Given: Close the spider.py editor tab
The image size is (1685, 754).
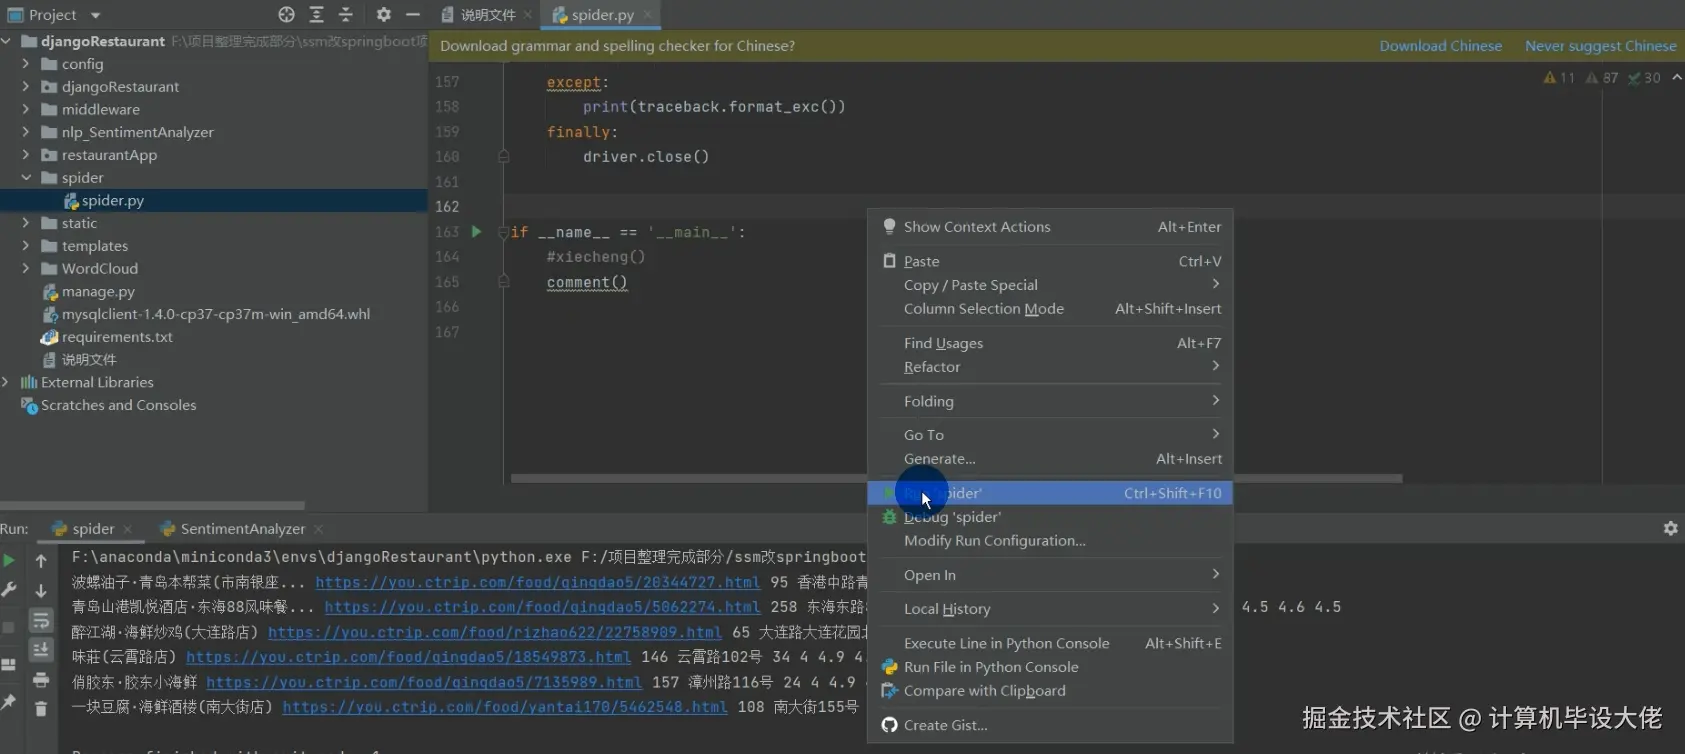Looking at the screenshot, I should tap(648, 15).
